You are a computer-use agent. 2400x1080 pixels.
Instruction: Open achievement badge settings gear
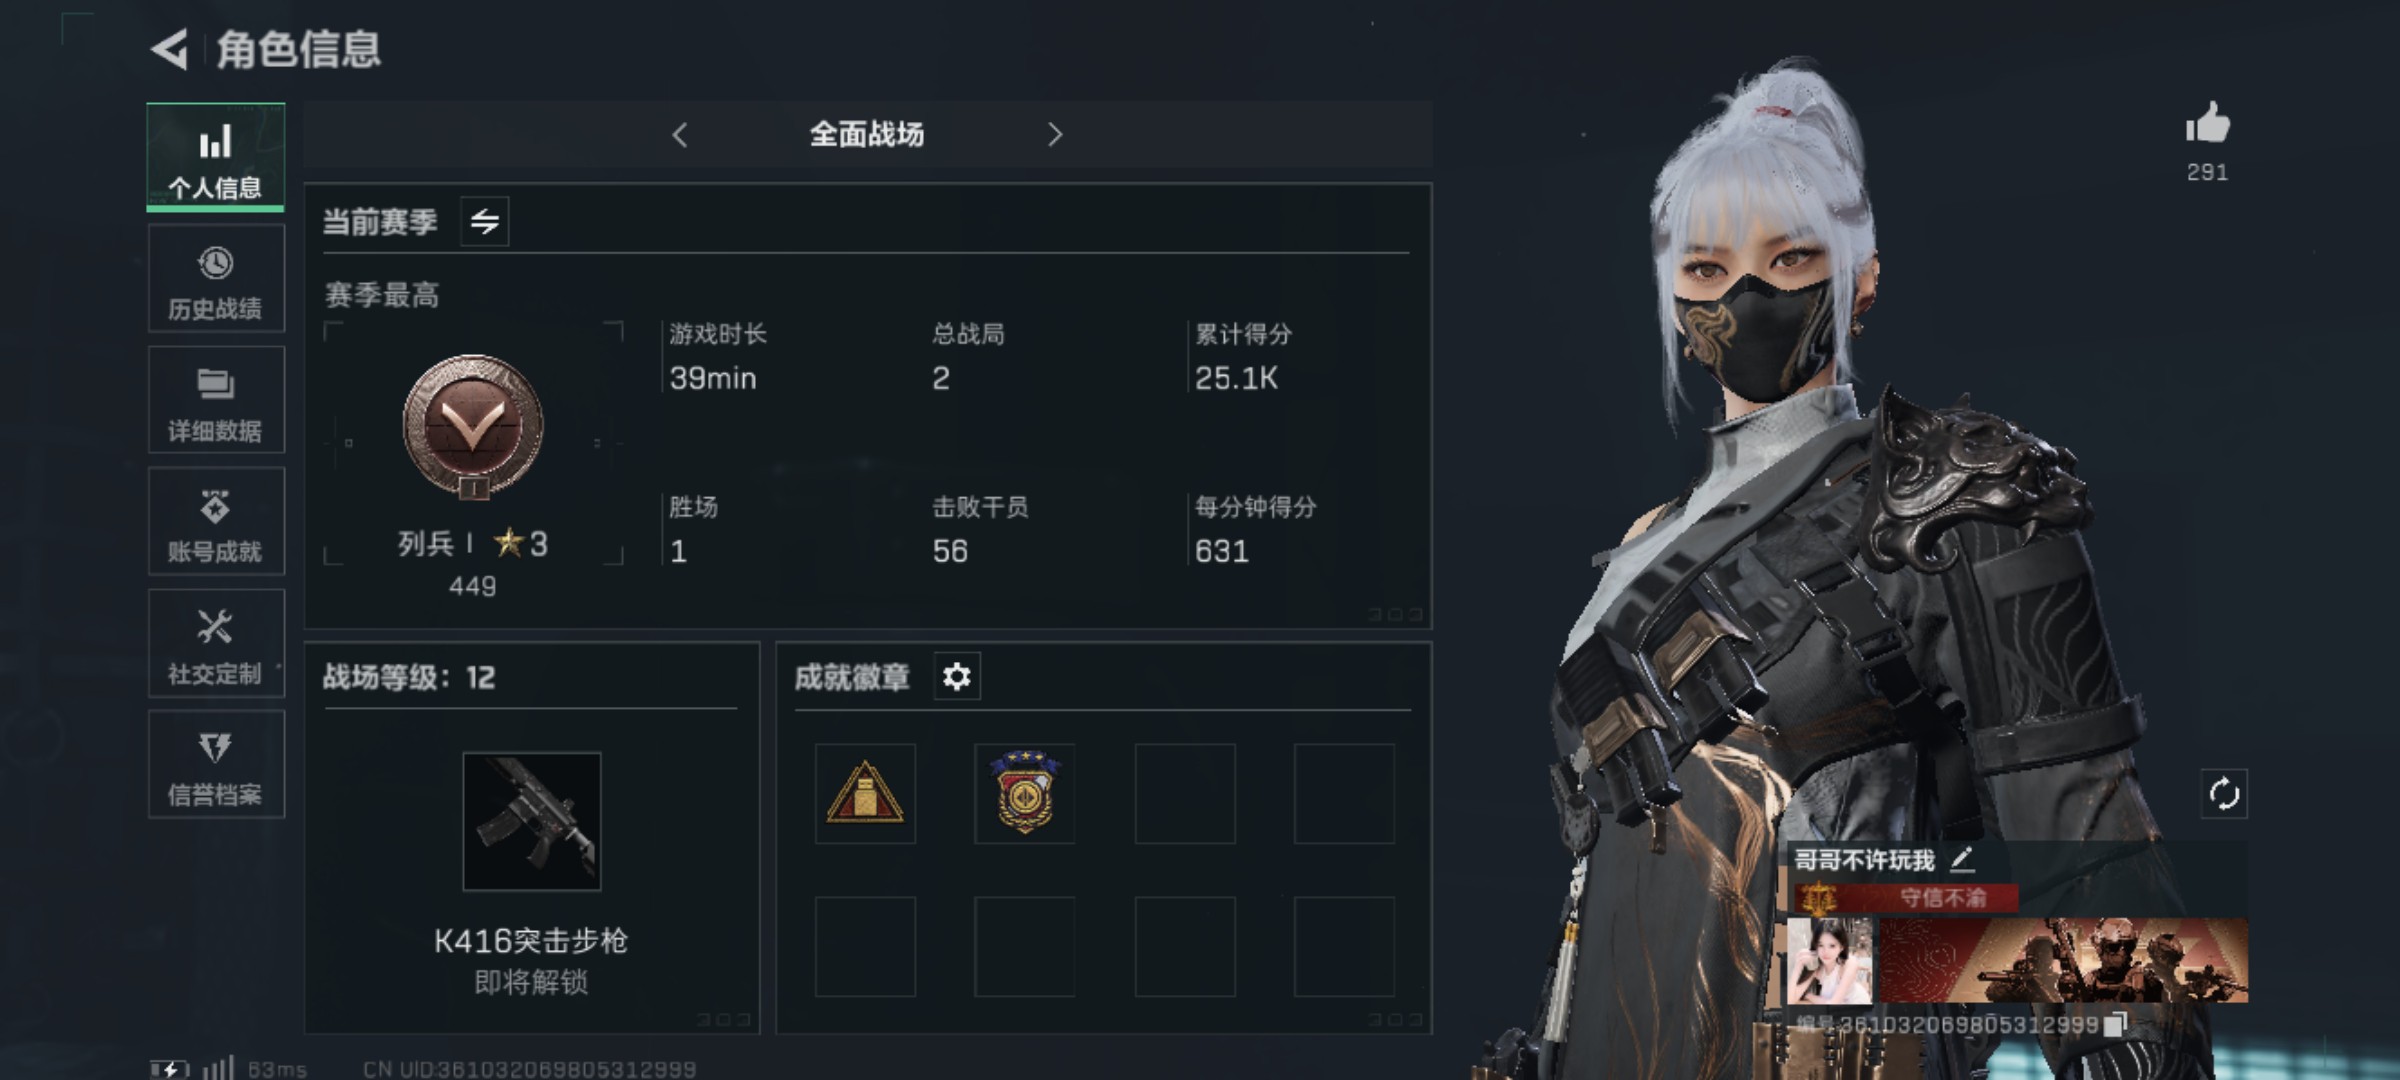tap(957, 677)
